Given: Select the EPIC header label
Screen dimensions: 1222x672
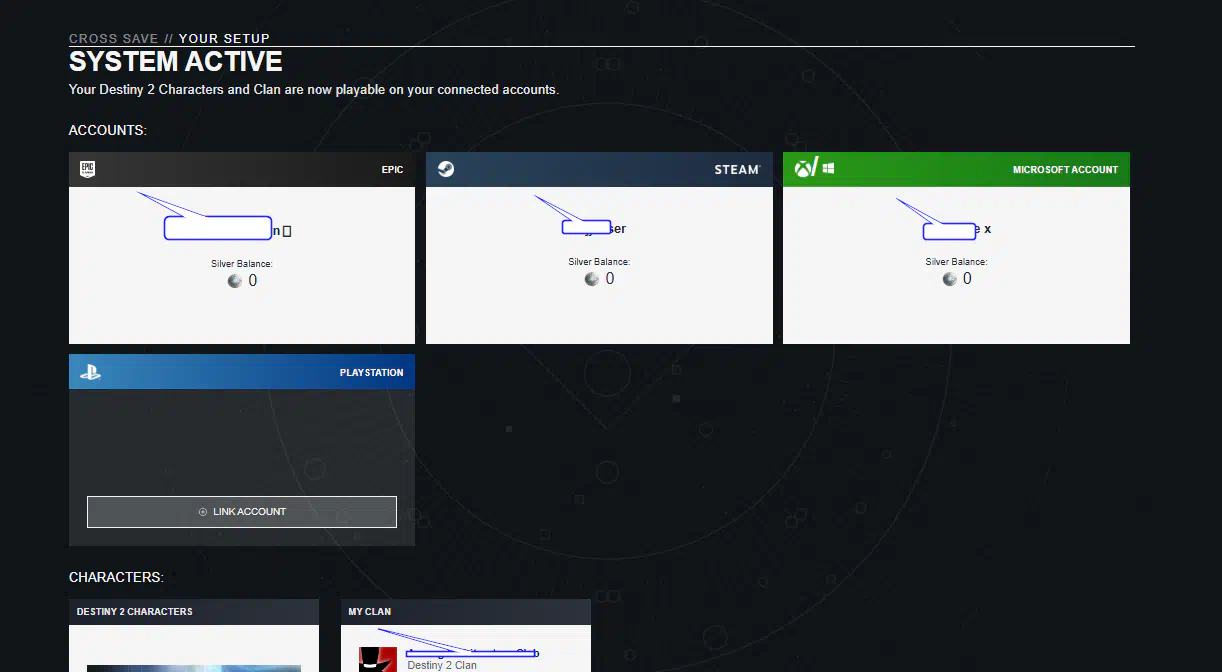Looking at the screenshot, I should pyautogui.click(x=392, y=170).
